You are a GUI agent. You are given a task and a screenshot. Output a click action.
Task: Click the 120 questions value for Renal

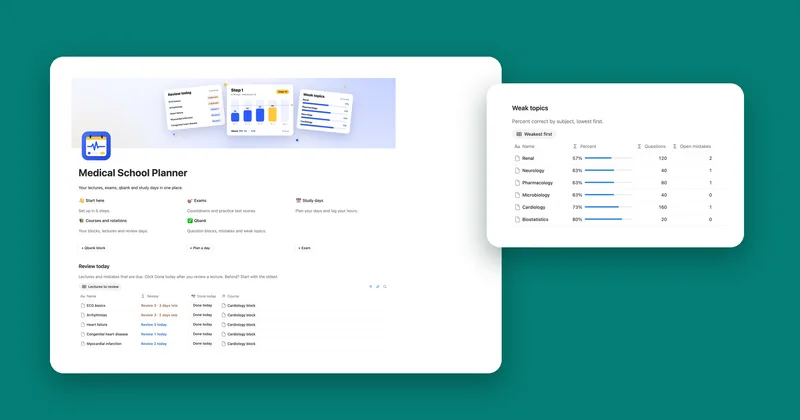pos(662,158)
